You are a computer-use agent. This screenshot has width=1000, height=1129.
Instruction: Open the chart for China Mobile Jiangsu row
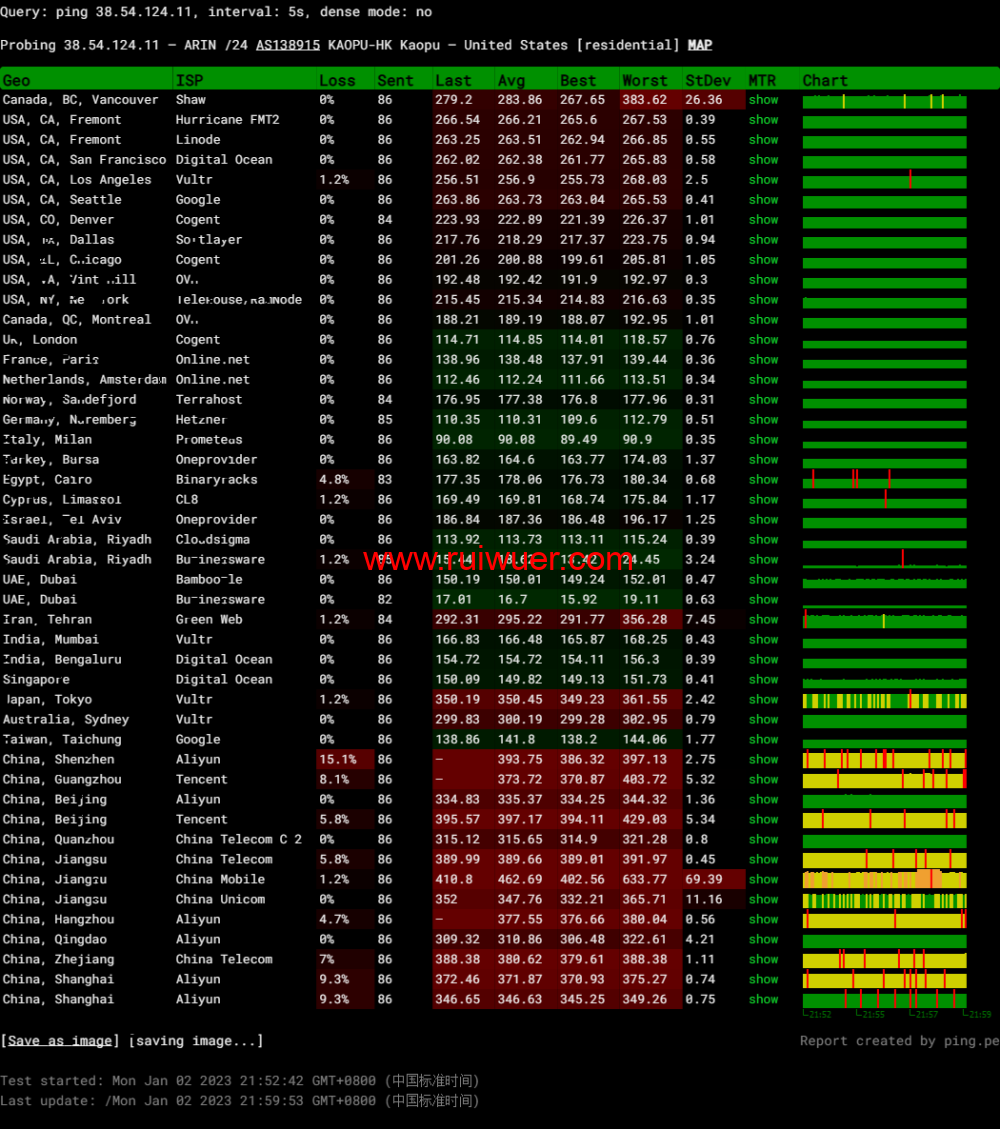pos(884,880)
